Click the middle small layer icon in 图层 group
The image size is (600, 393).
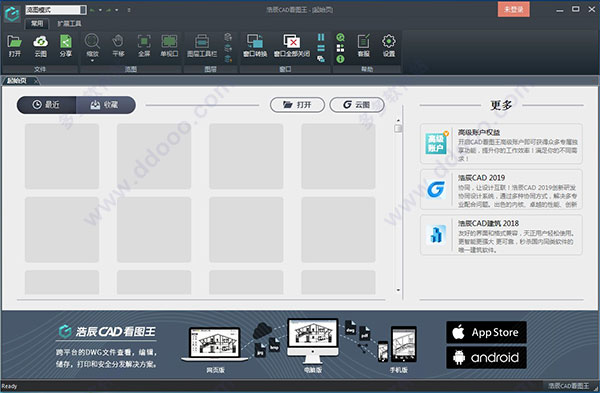point(228,48)
